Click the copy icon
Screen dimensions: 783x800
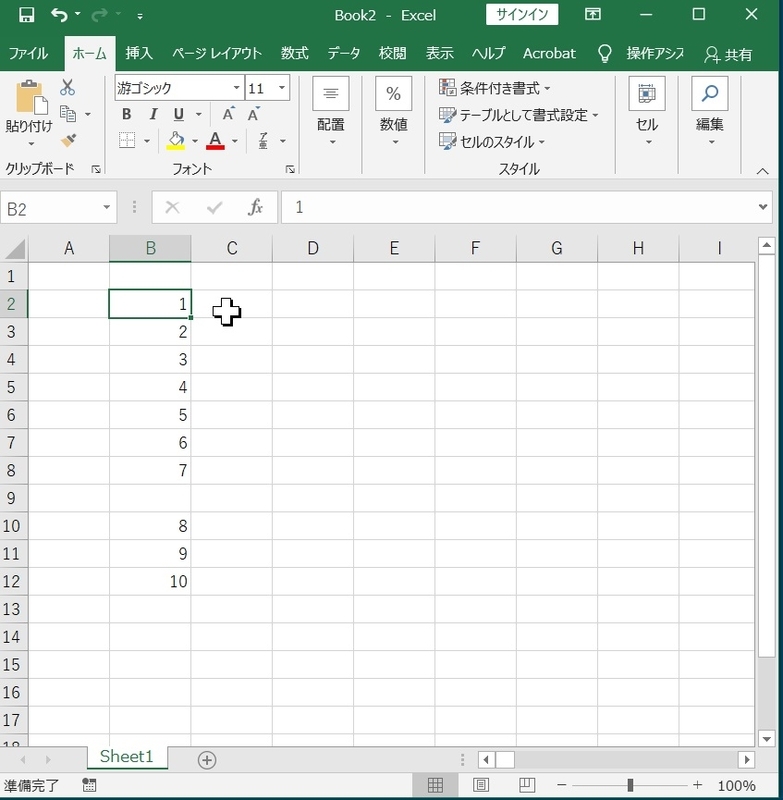[68, 113]
